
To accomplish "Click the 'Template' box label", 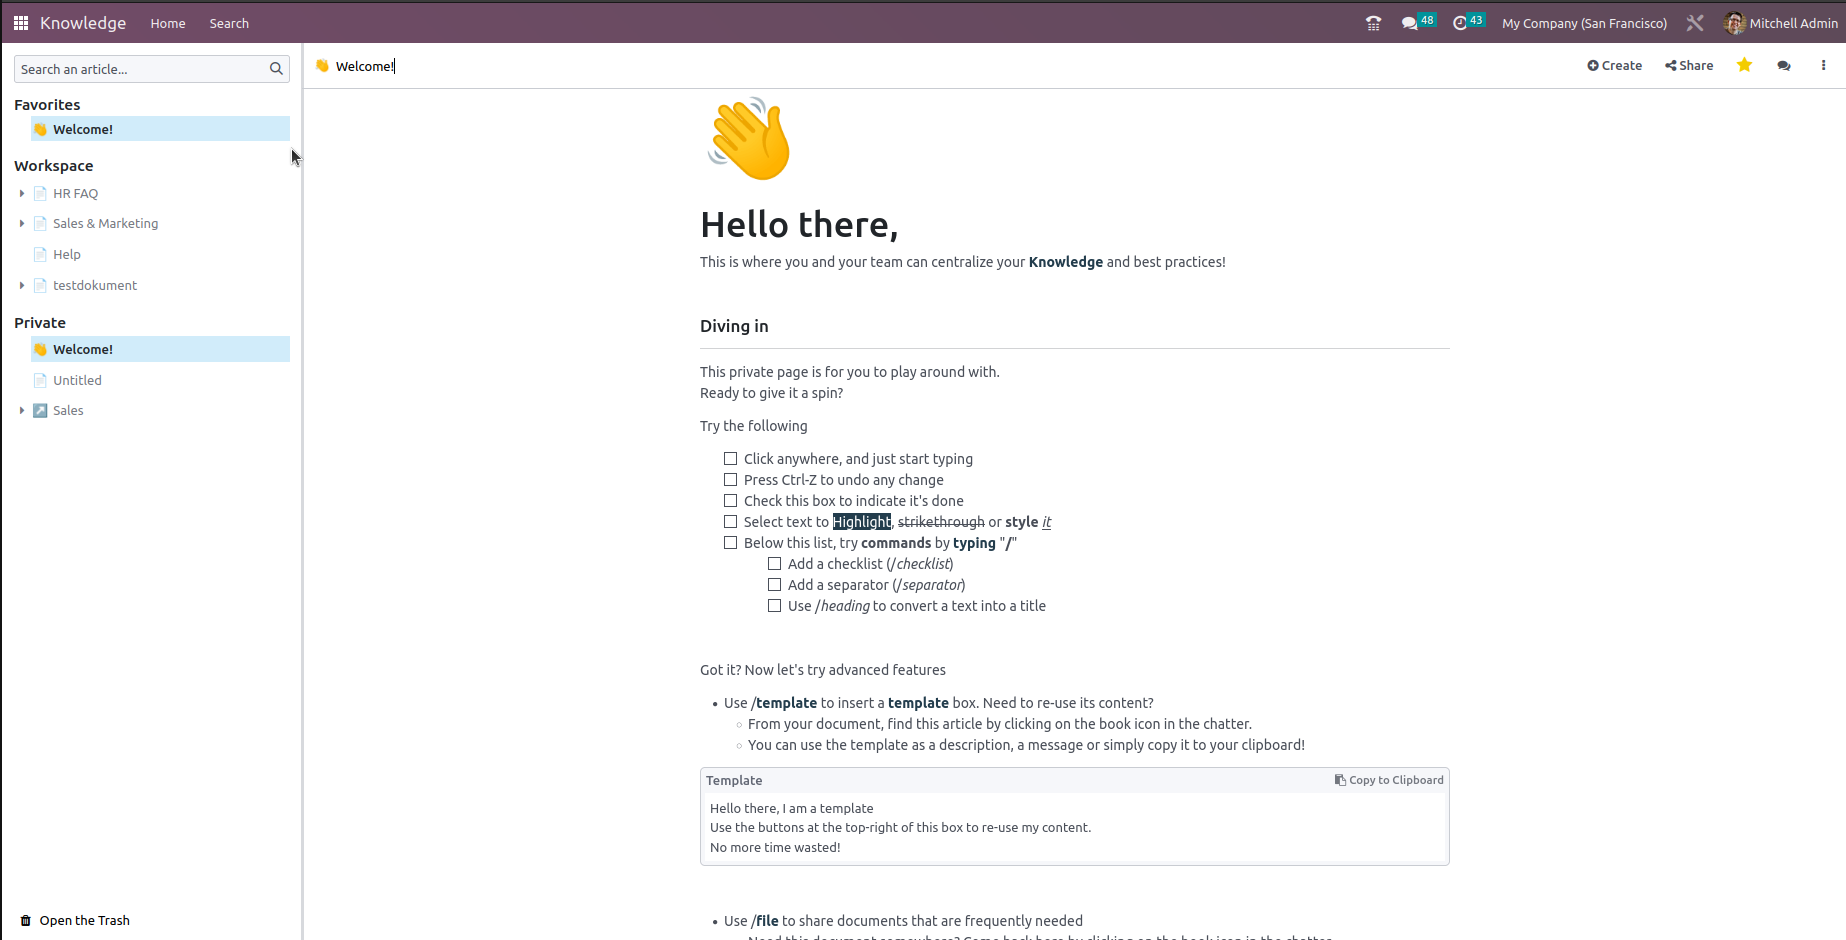I will [x=734, y=780].
